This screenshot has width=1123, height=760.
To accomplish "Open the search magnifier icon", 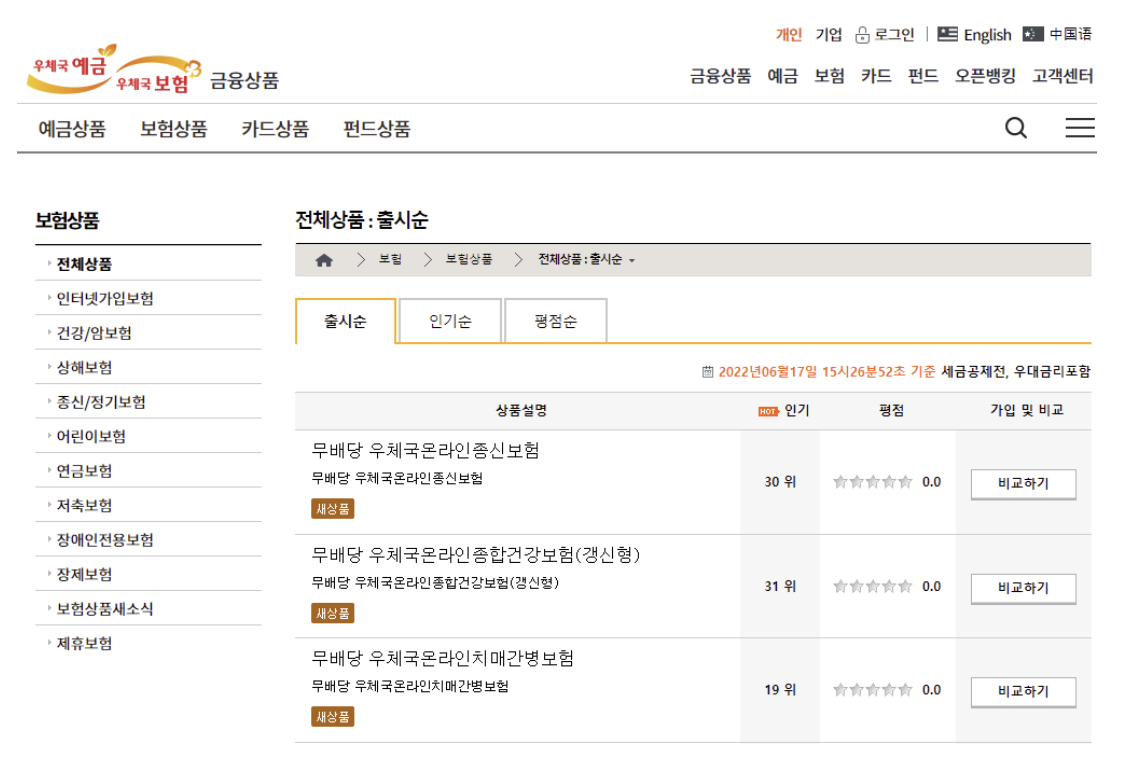I will (x=1016, y=128).
